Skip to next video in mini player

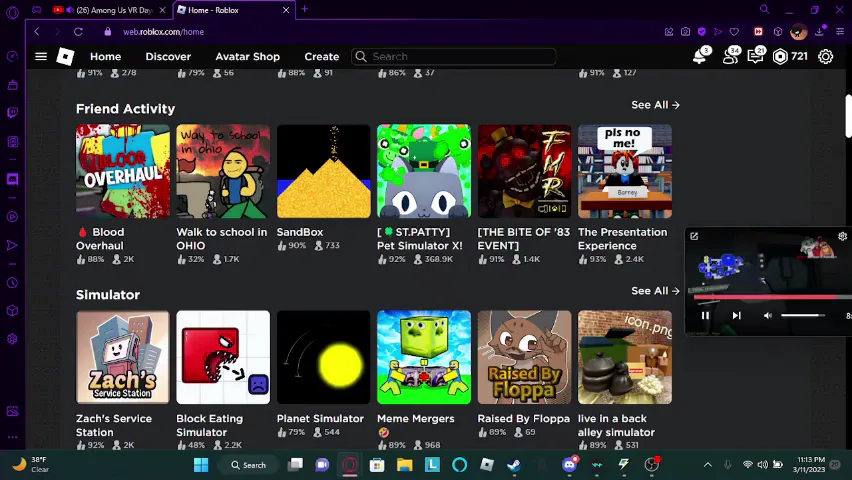pyautogui.click(x=736, y=315)
